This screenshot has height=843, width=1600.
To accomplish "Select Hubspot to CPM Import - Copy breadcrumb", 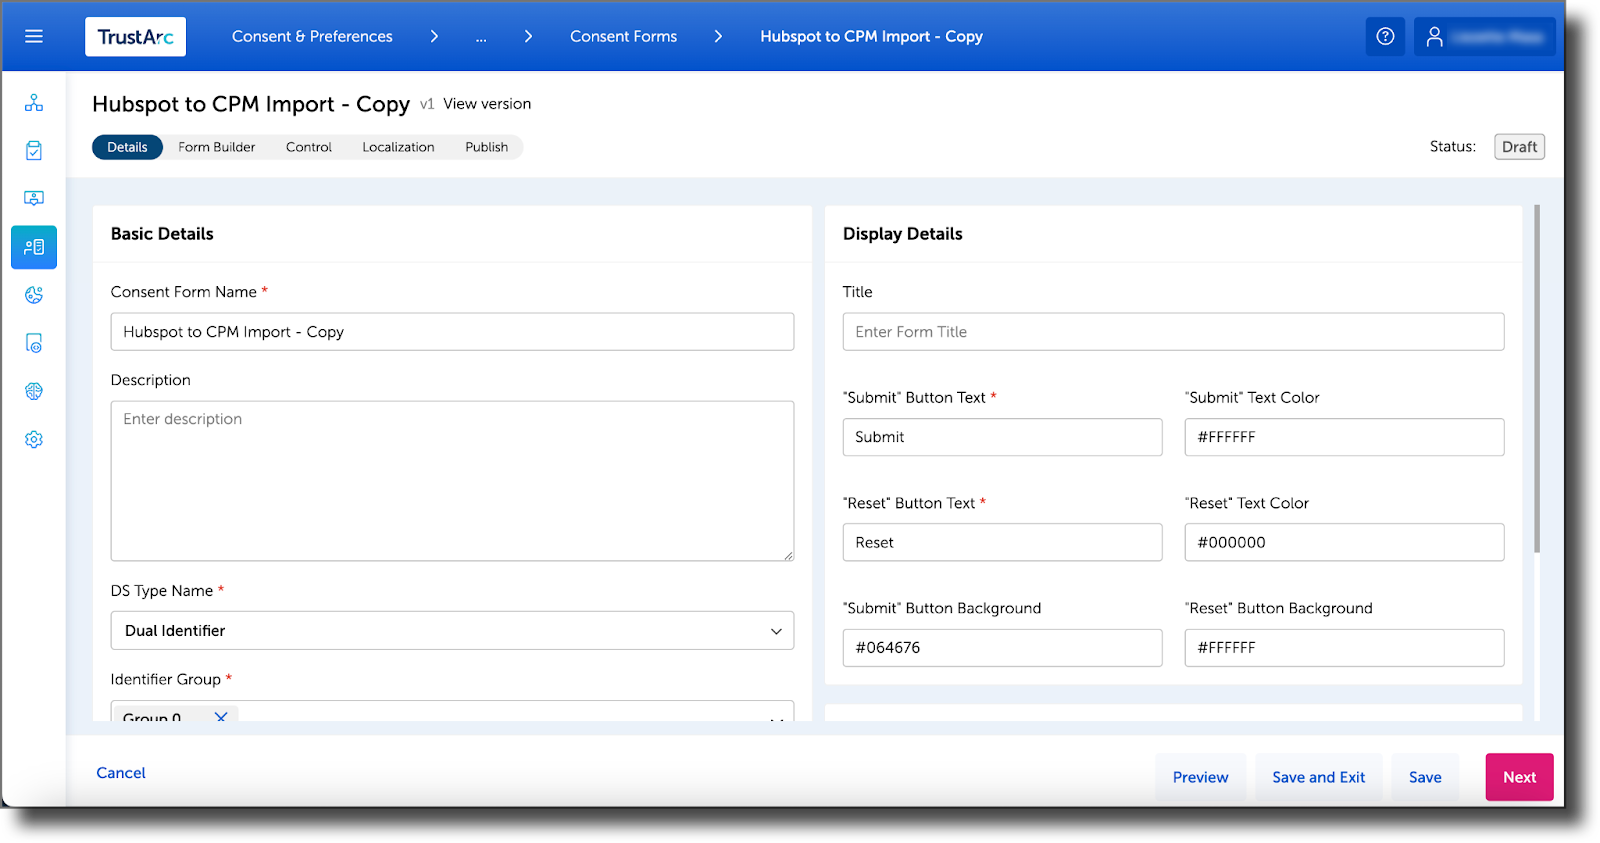I will point(871,36).
